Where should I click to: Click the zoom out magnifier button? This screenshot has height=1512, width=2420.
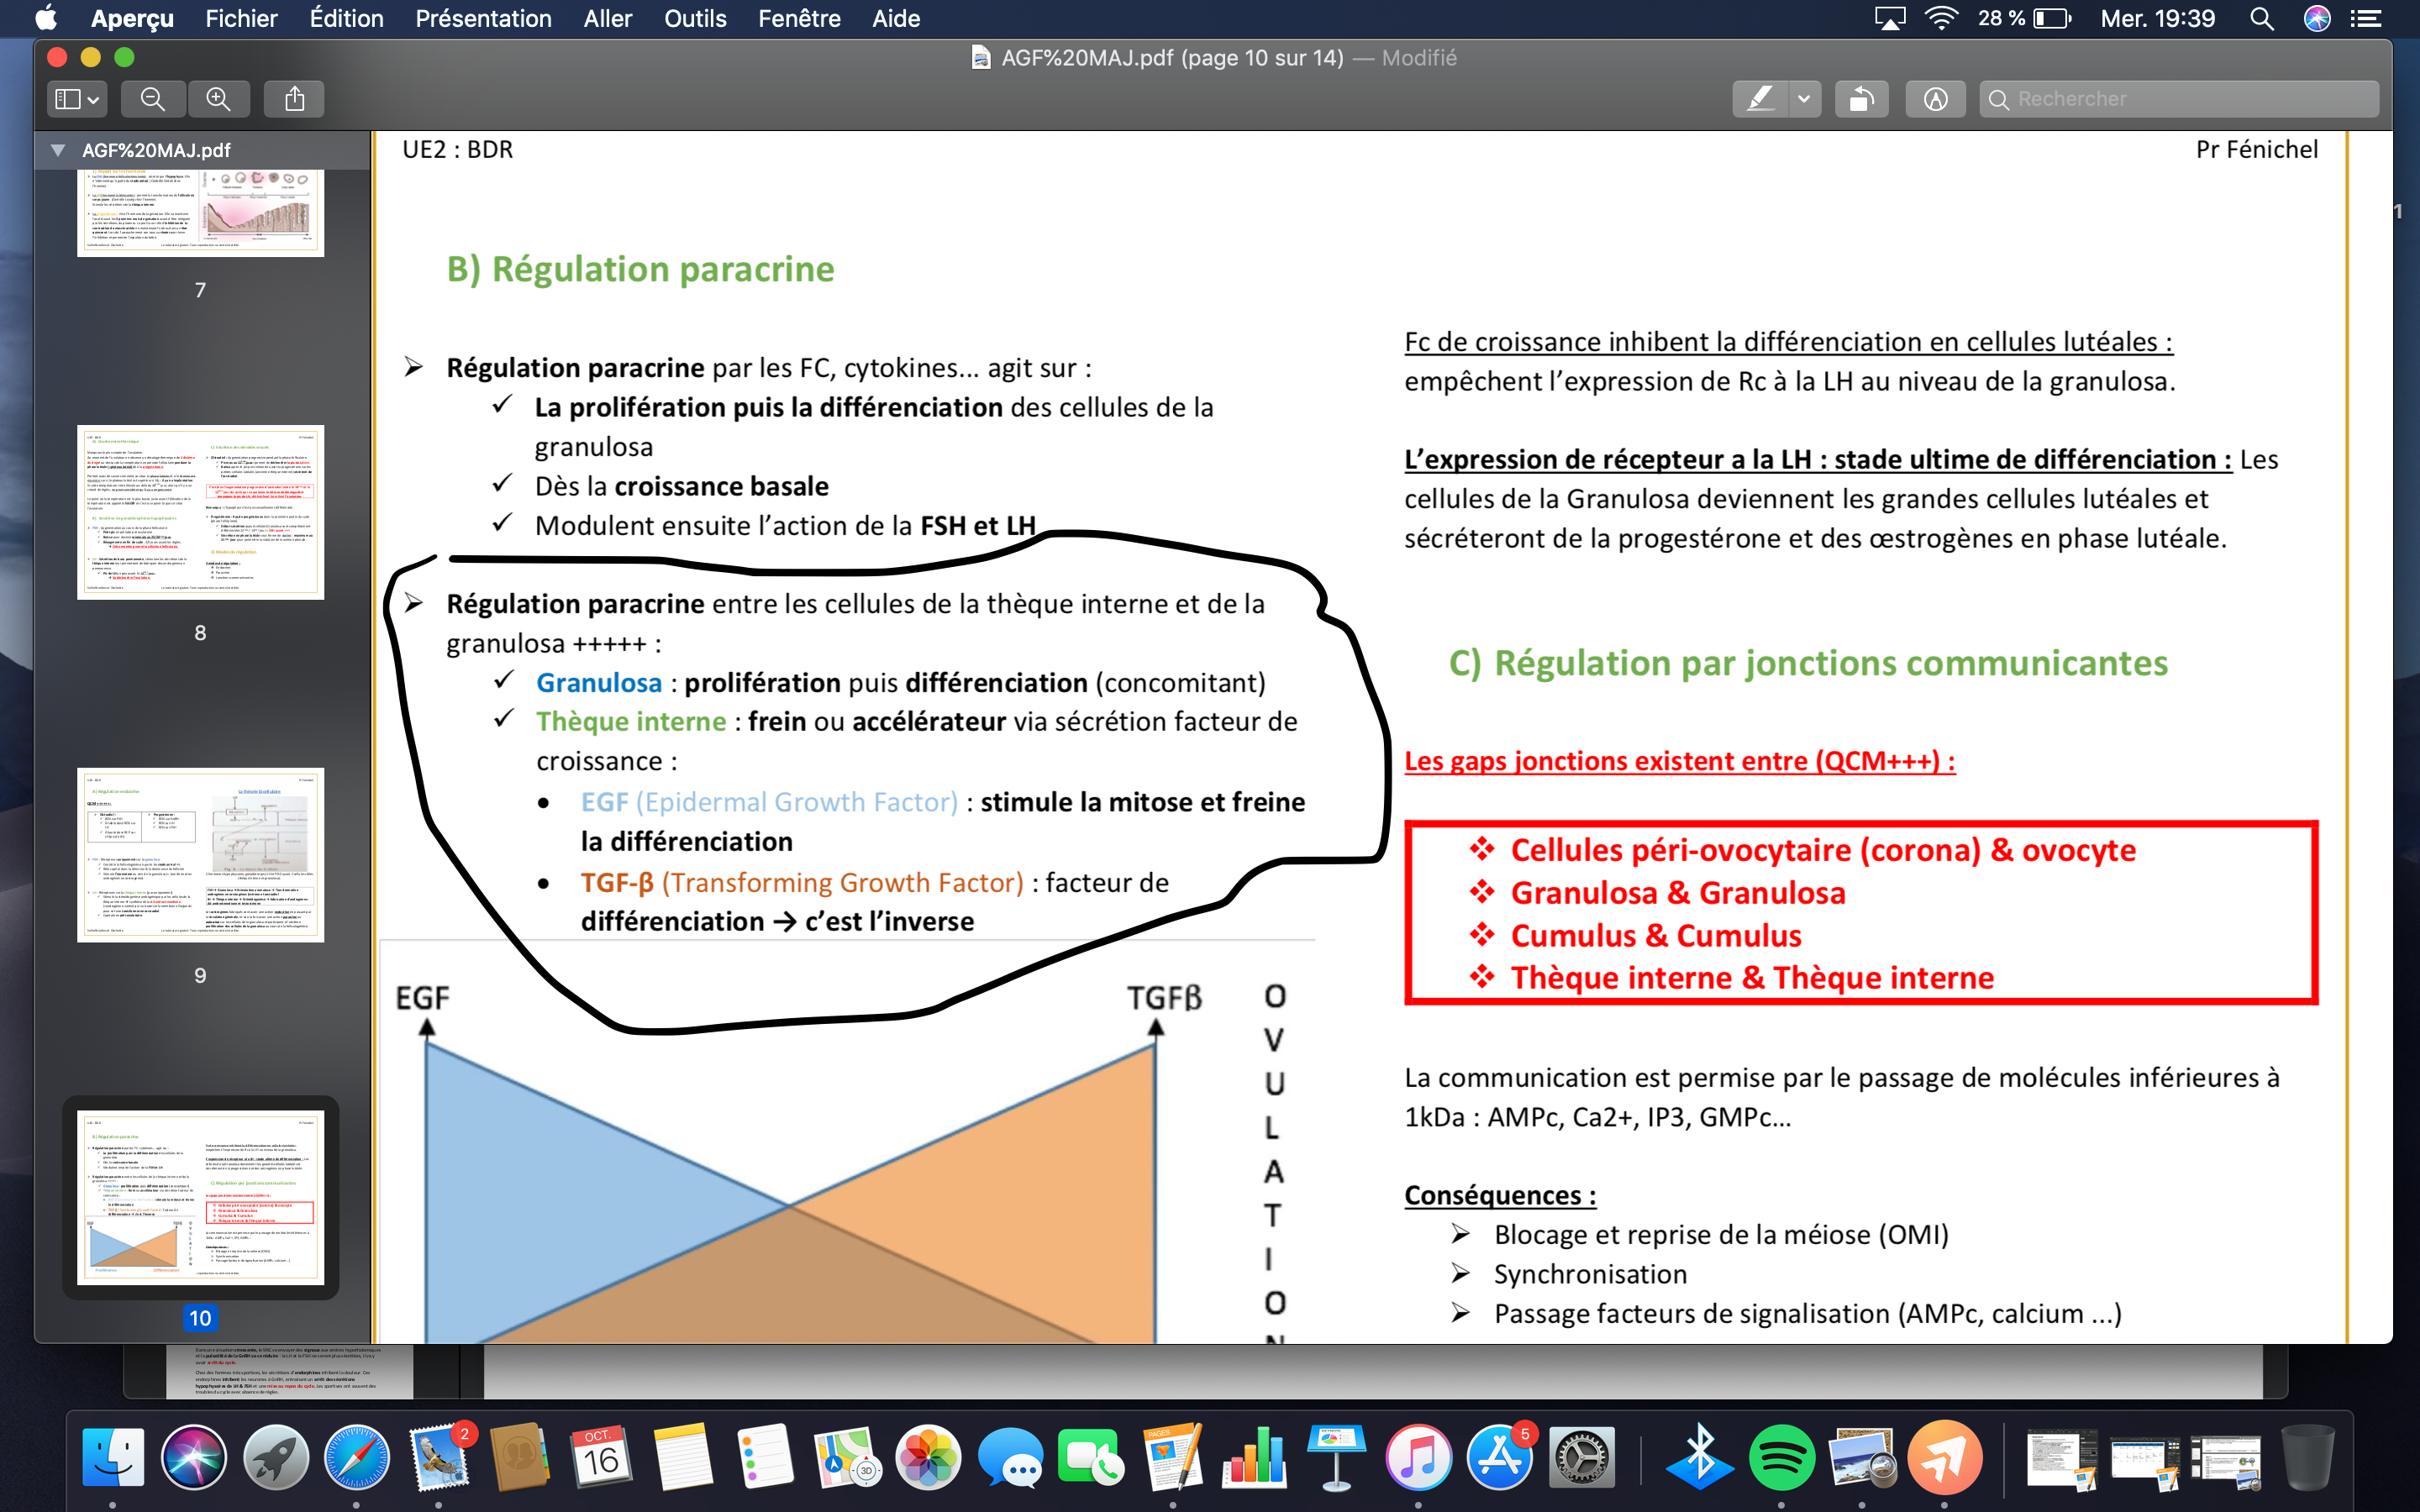152,99
